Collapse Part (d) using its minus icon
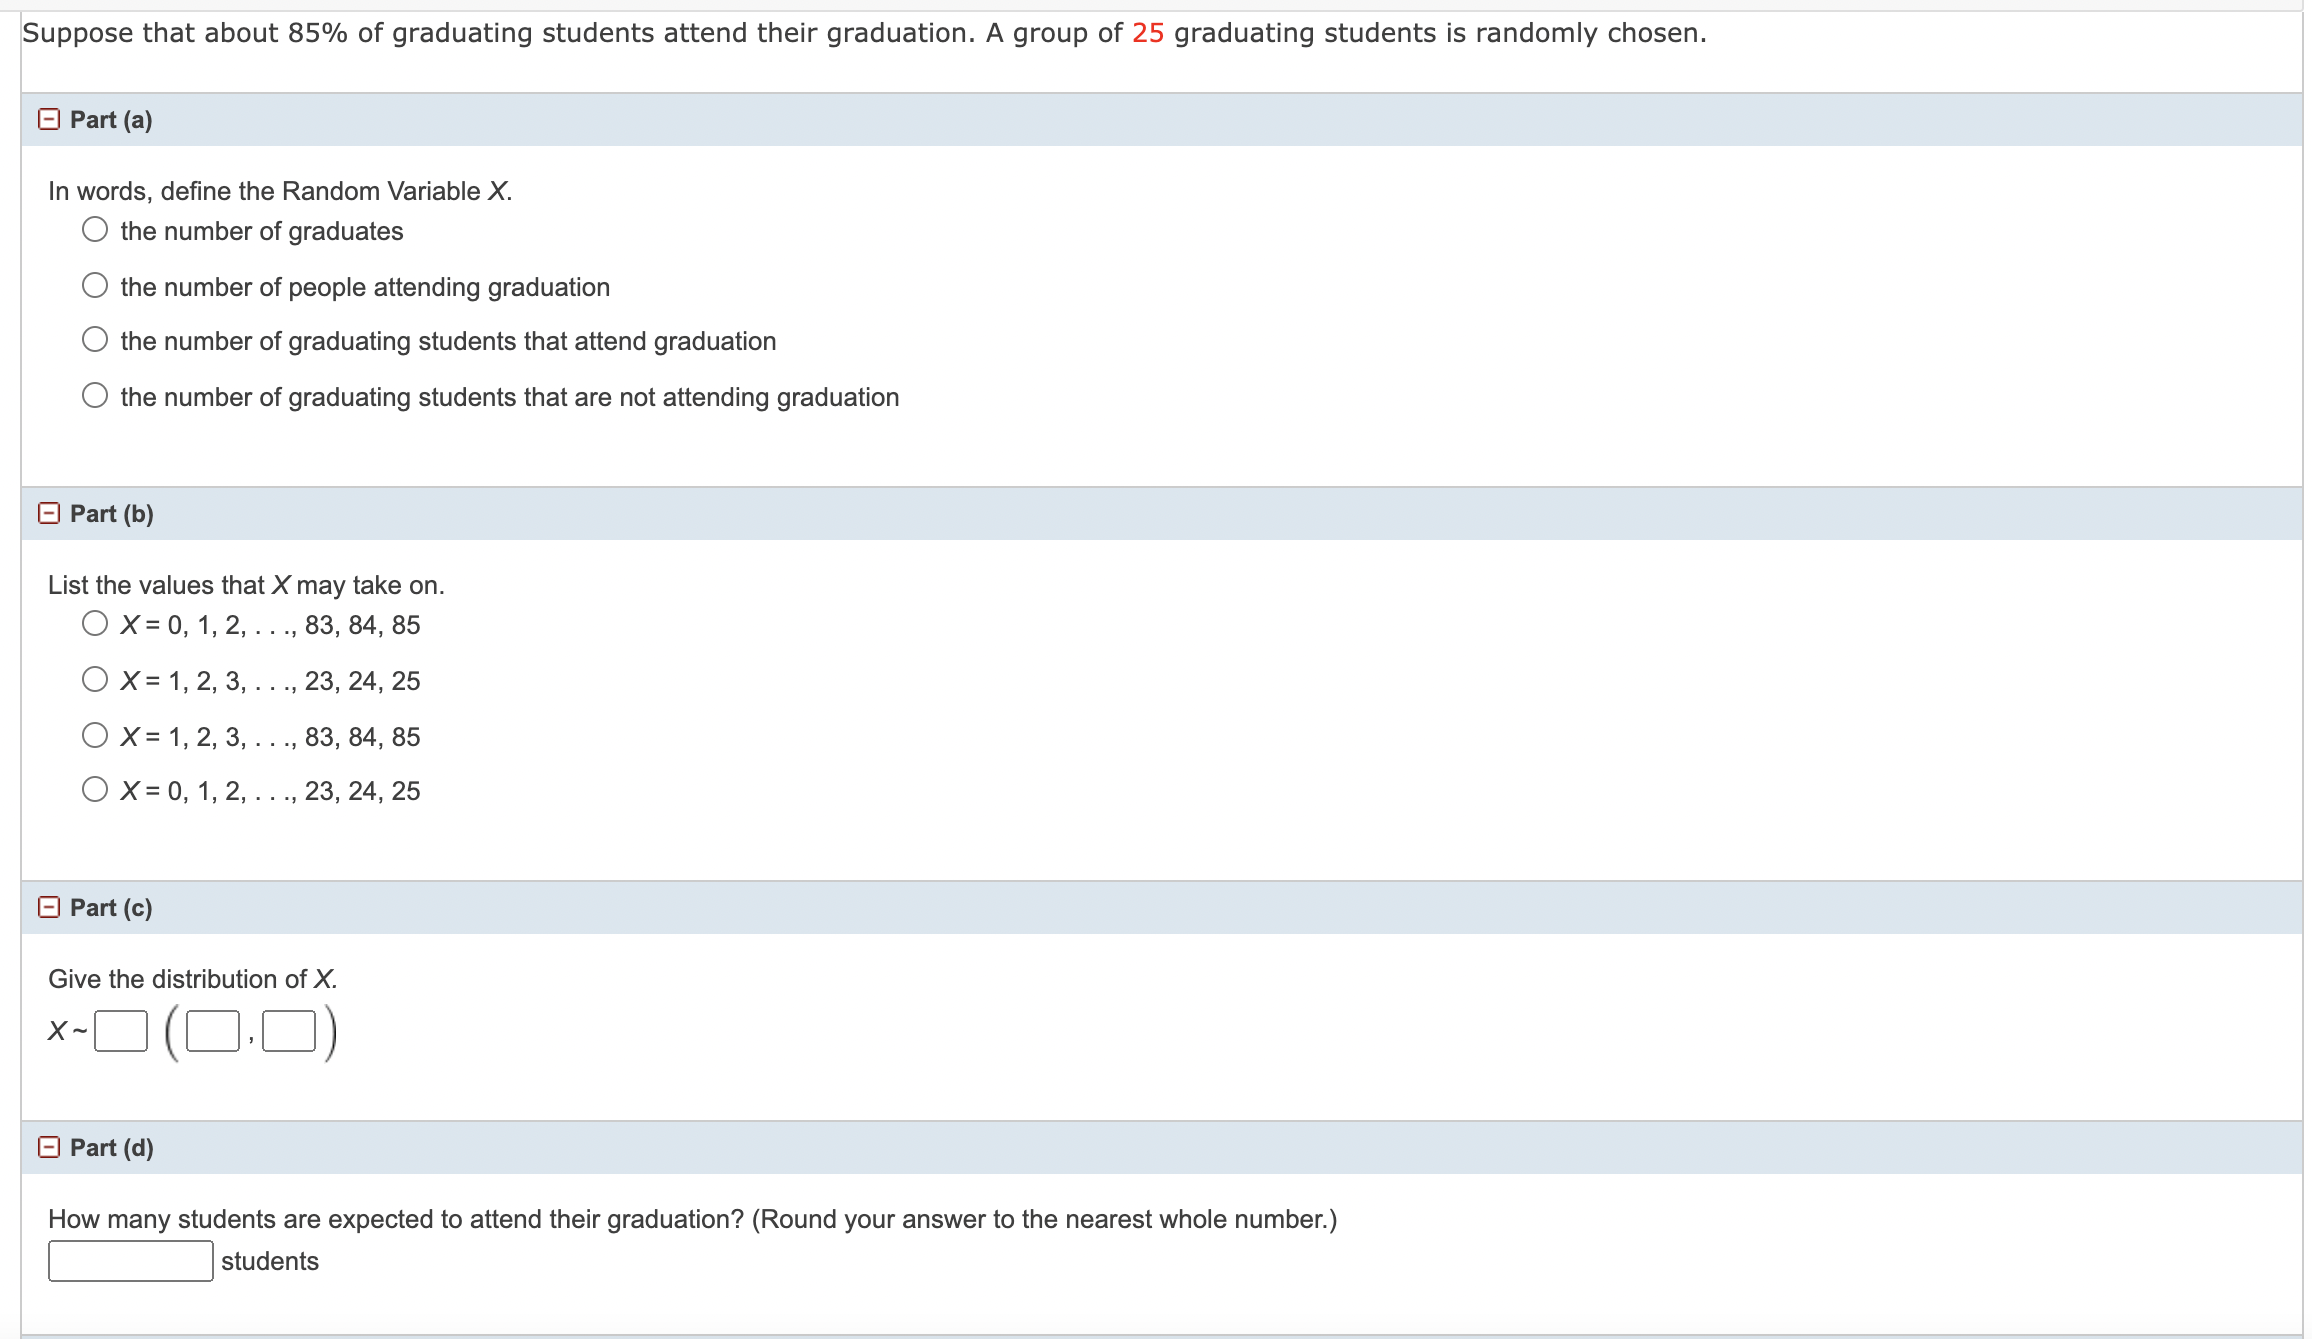Image resolution: width=2312 pixels, height=1339 pixels. (x=48, y=1147)
